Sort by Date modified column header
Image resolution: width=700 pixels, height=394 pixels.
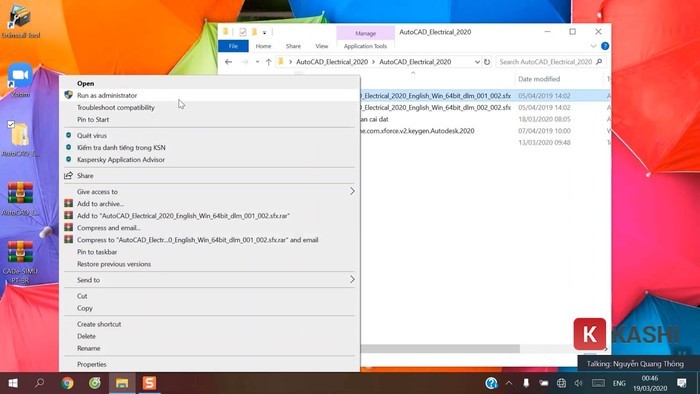pyautogui.click(x=539, y=79)
